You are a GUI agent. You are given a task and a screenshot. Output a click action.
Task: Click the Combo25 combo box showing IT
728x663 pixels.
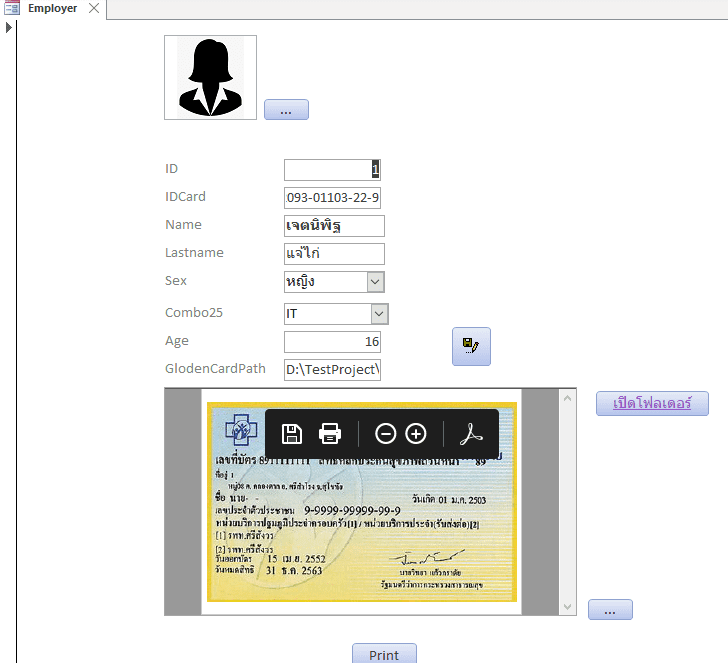(x=336, y=314)
